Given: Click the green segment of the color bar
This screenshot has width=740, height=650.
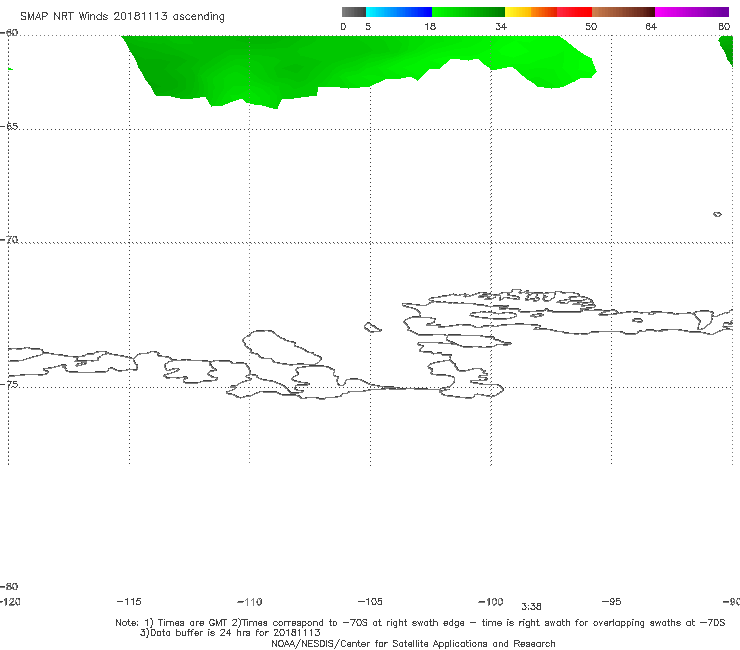Looking at the screenshot, I should [x=469, y=12].
